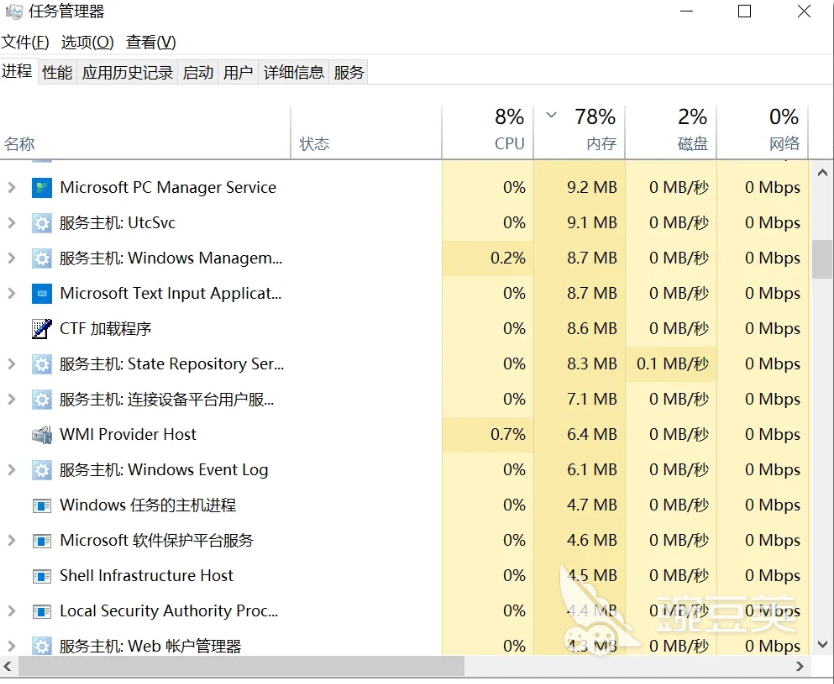Click the Windows 任务的主机进程 icon
This screenshot has width=834, height=684.
point(41,506)
